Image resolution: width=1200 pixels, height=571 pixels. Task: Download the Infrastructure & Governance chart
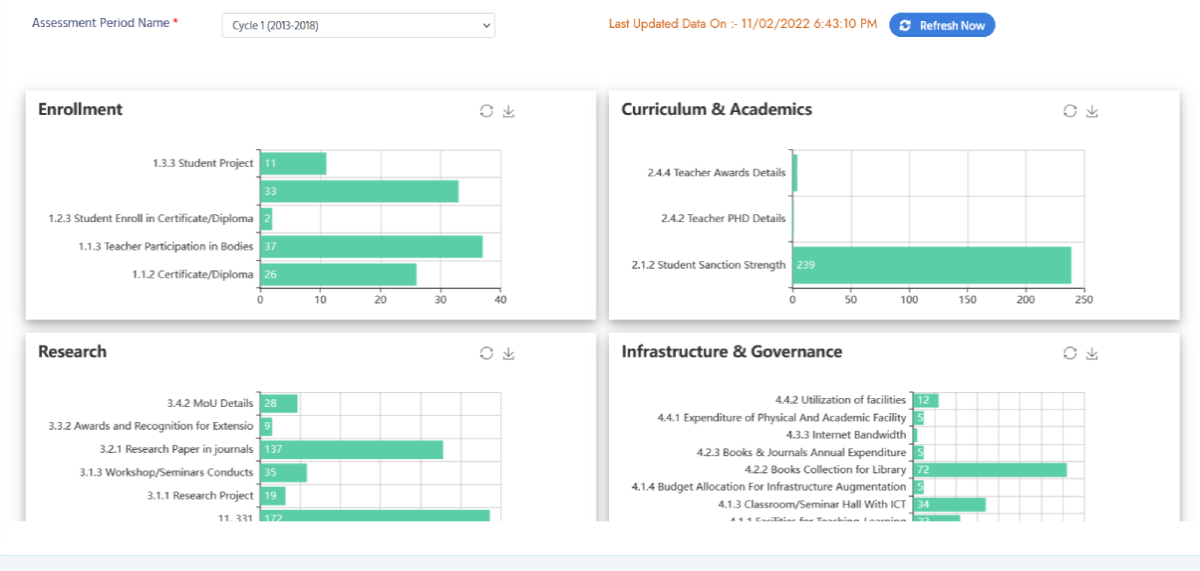1092,353
